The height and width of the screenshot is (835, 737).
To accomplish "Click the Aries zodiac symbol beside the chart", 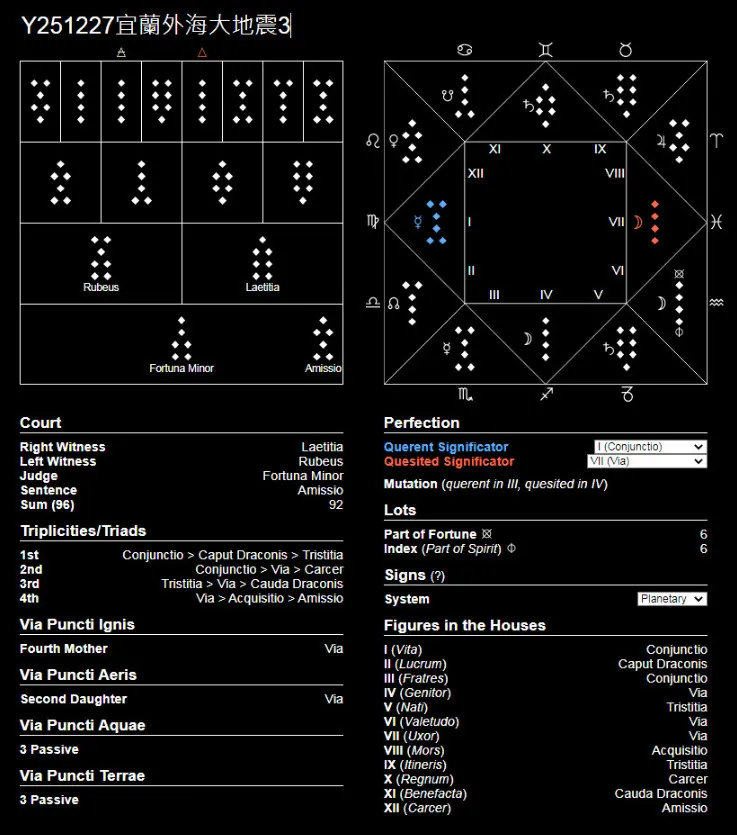I will [717, 141].
